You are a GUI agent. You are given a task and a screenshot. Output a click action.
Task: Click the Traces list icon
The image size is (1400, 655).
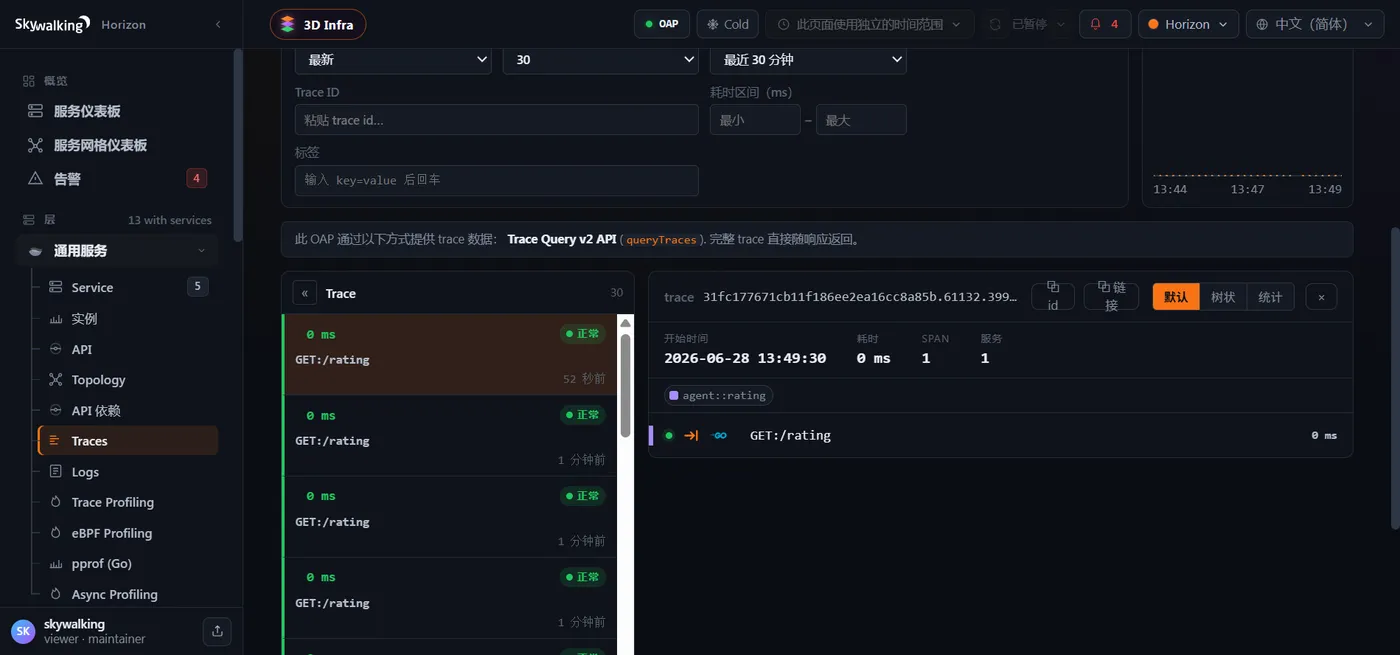(x=55, y=441)
